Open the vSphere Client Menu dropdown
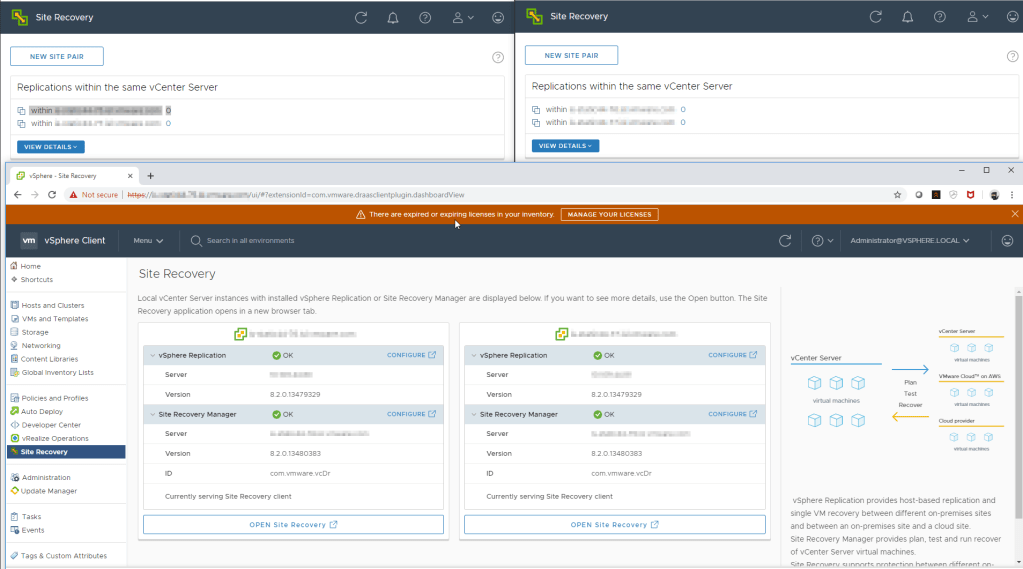This screenshot has width=1023, height=569. tap(148, 241)
